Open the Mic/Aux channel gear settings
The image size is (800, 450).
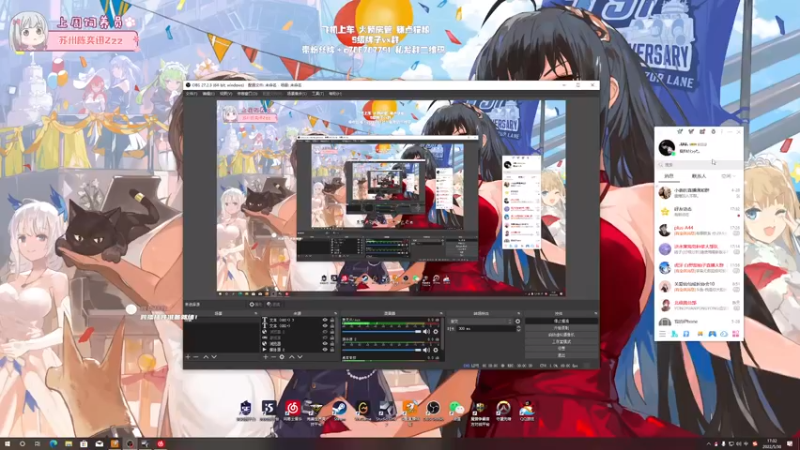click(436, 332)
